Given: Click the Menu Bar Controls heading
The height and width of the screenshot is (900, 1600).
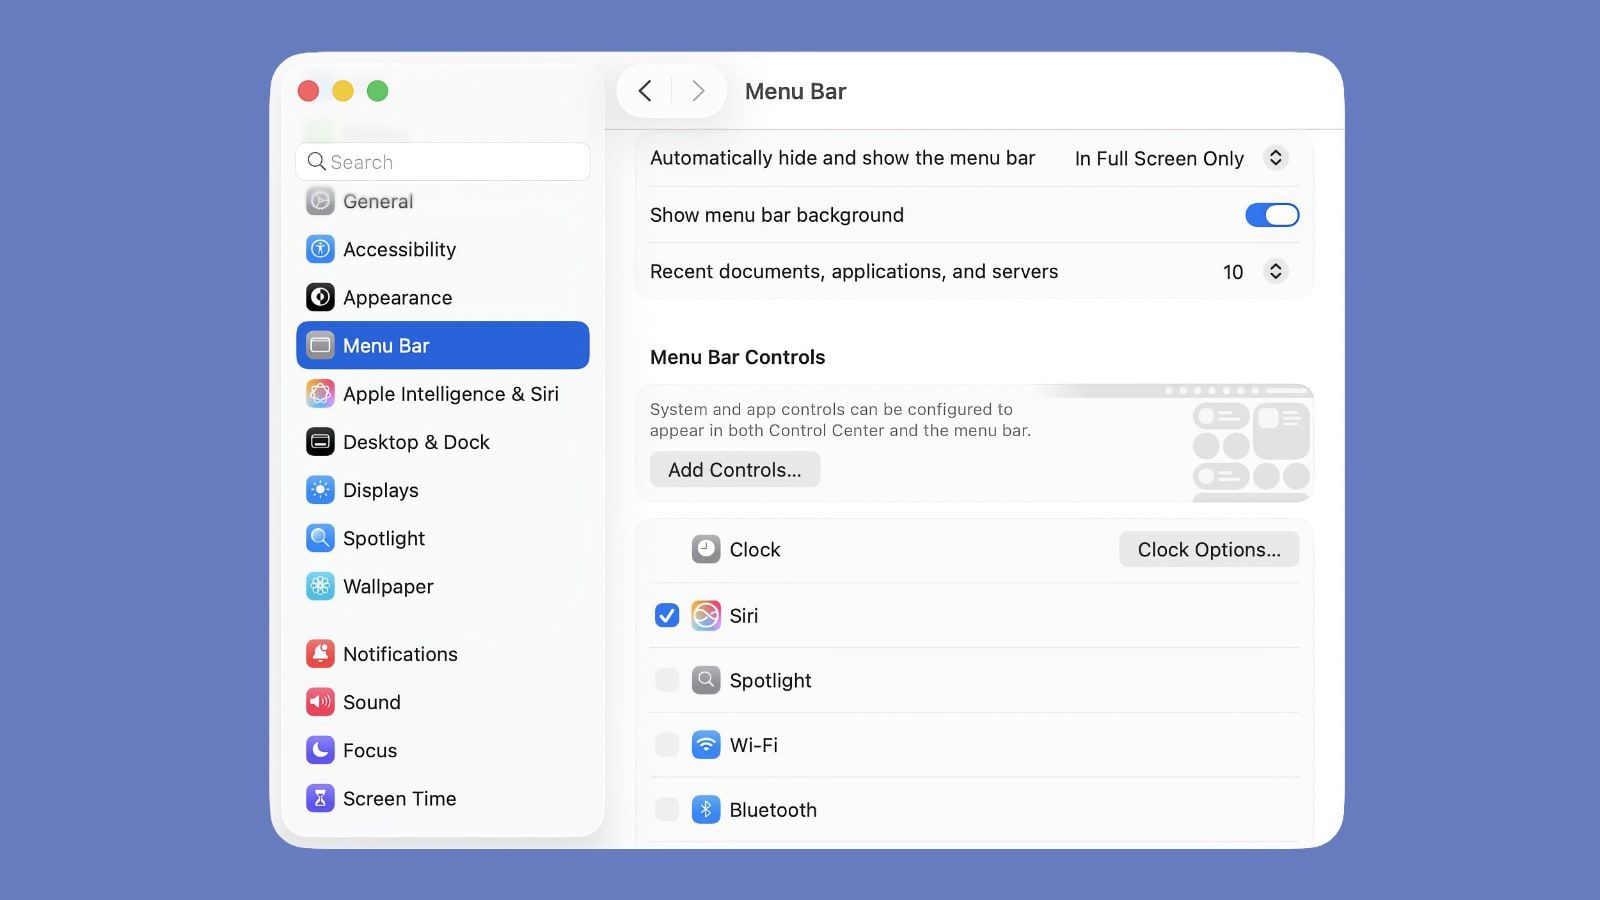Looking at the screenshot, I should pyautogui.click(x=737, y=357).
